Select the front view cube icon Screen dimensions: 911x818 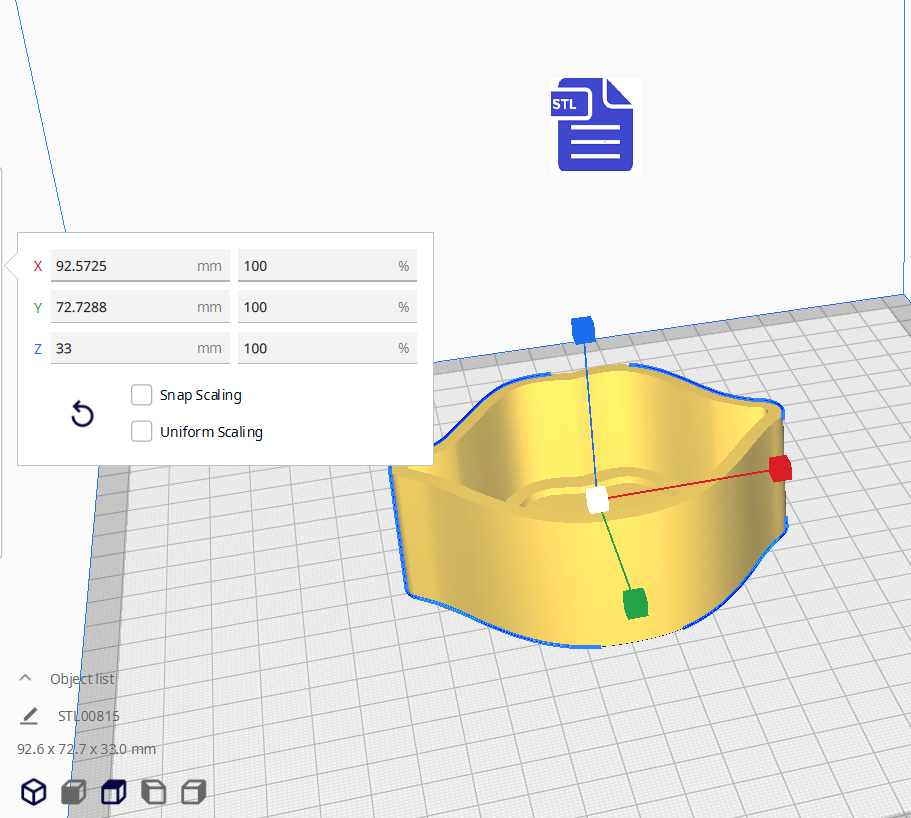pos(74,792)
